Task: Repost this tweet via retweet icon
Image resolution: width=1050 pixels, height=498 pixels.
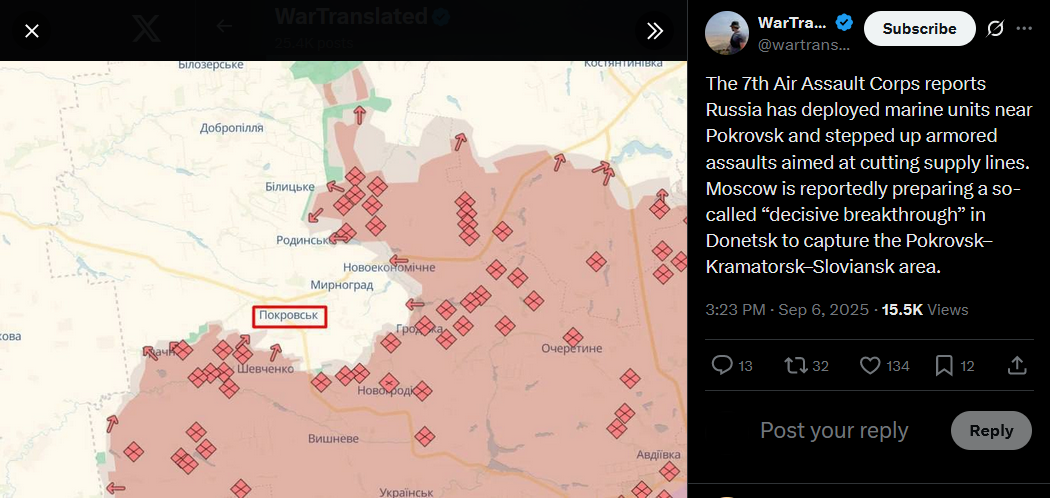Action: pyautogui.click(x=796, y=365)
